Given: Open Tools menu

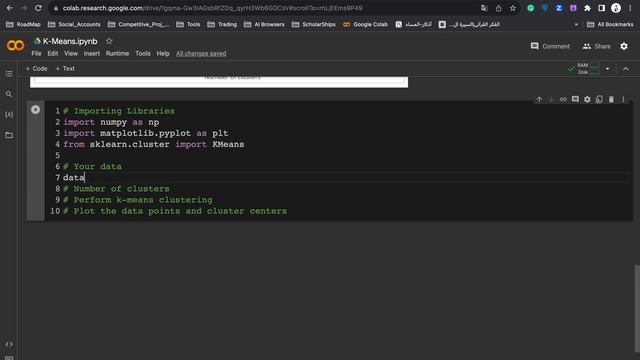Looking at the screenshot, I should [143, 53].
